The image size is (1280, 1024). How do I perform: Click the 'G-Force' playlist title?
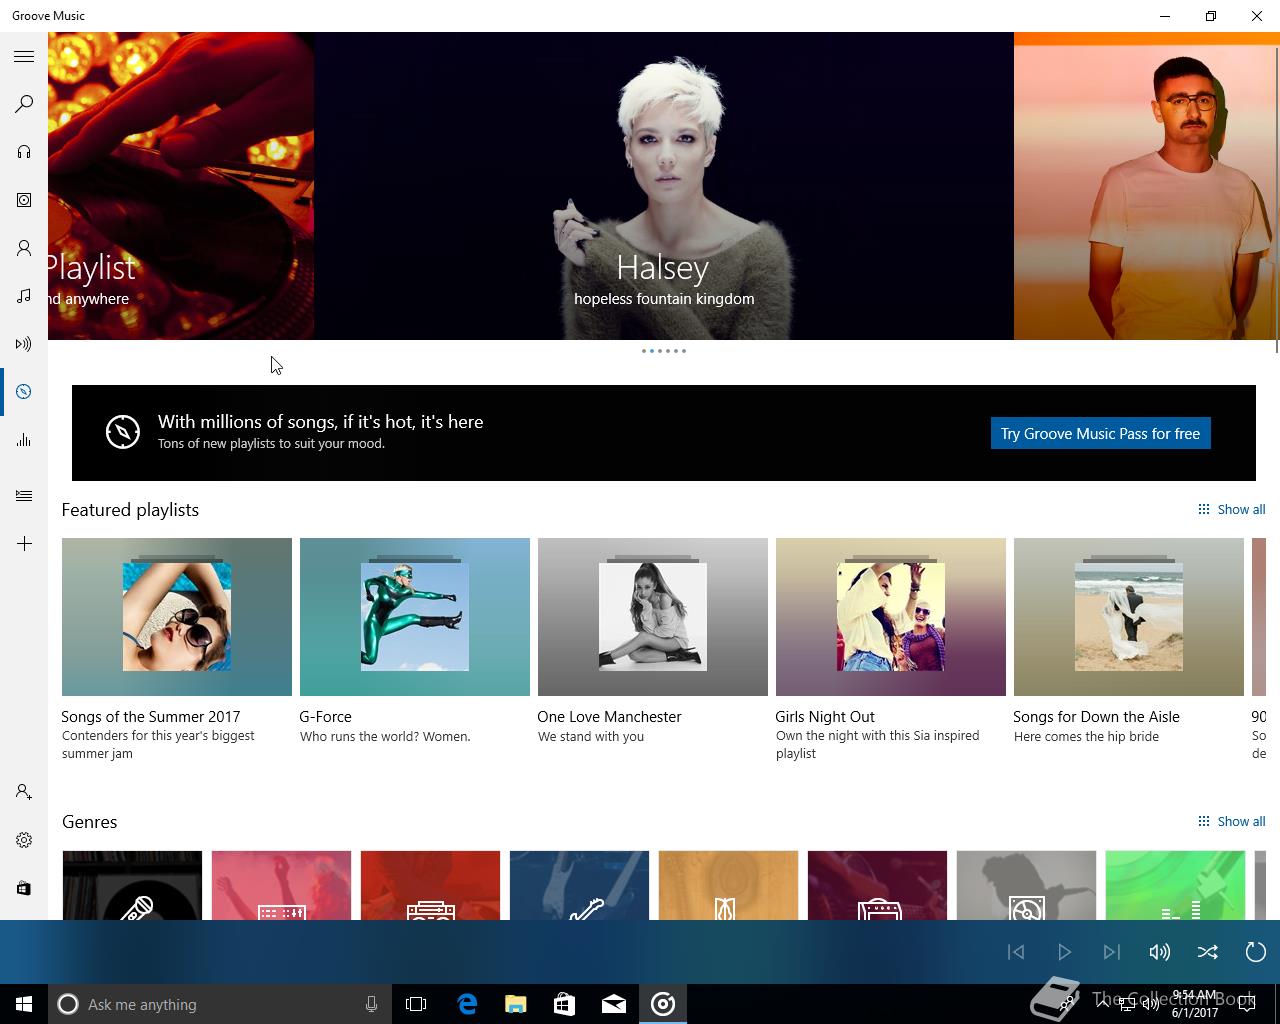[x=326, y=717]
